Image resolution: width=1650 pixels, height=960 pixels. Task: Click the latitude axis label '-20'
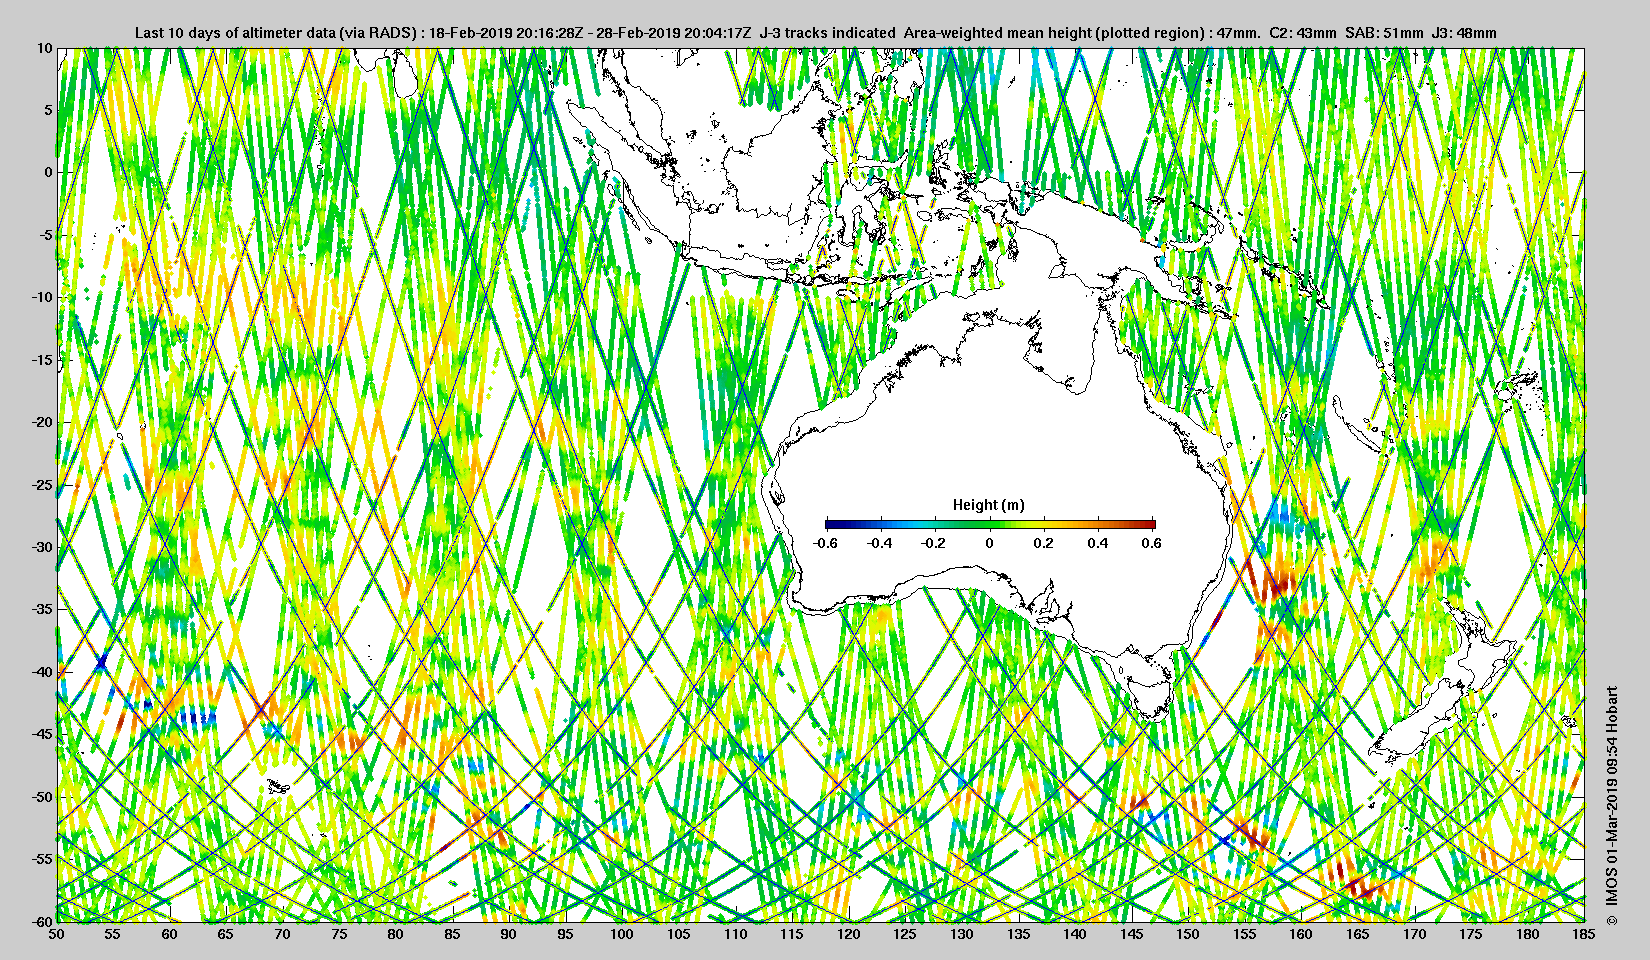[42, 422]
